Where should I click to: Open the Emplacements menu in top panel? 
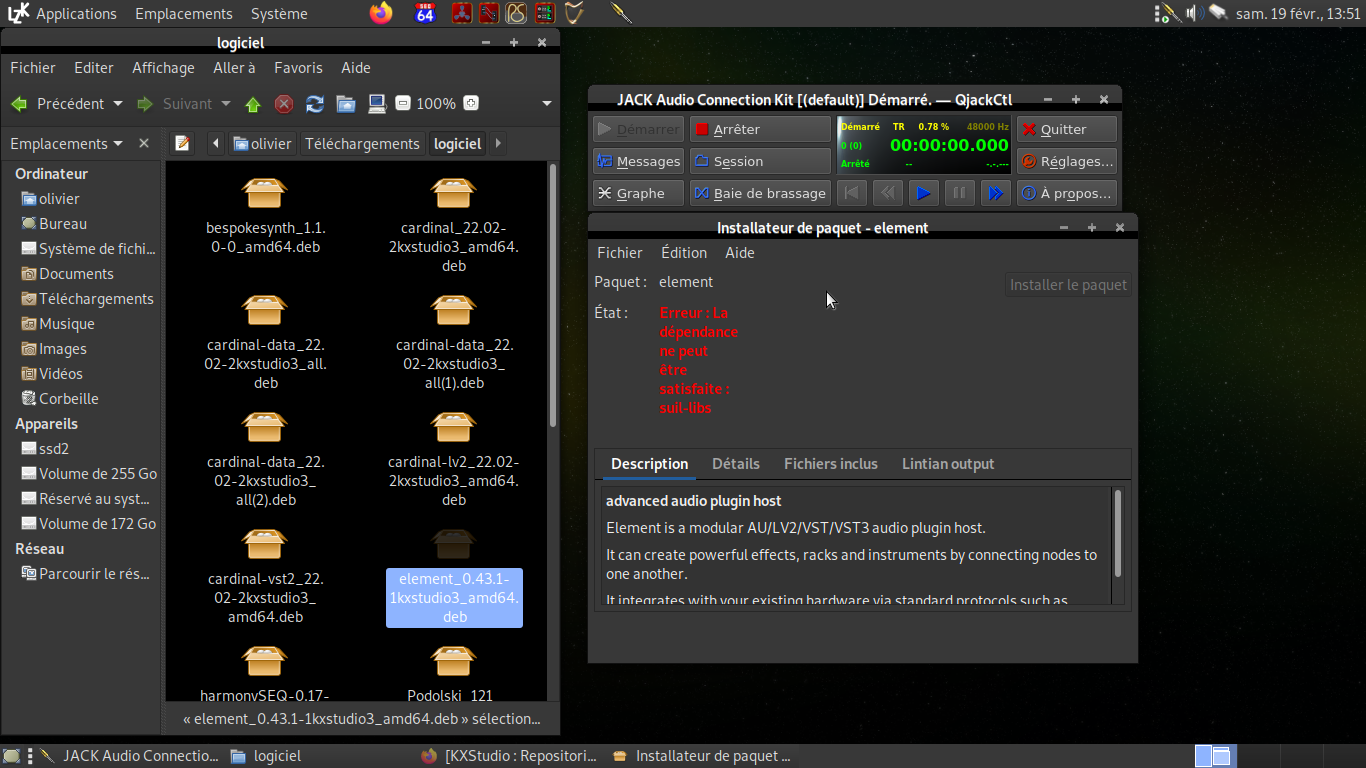184,14
